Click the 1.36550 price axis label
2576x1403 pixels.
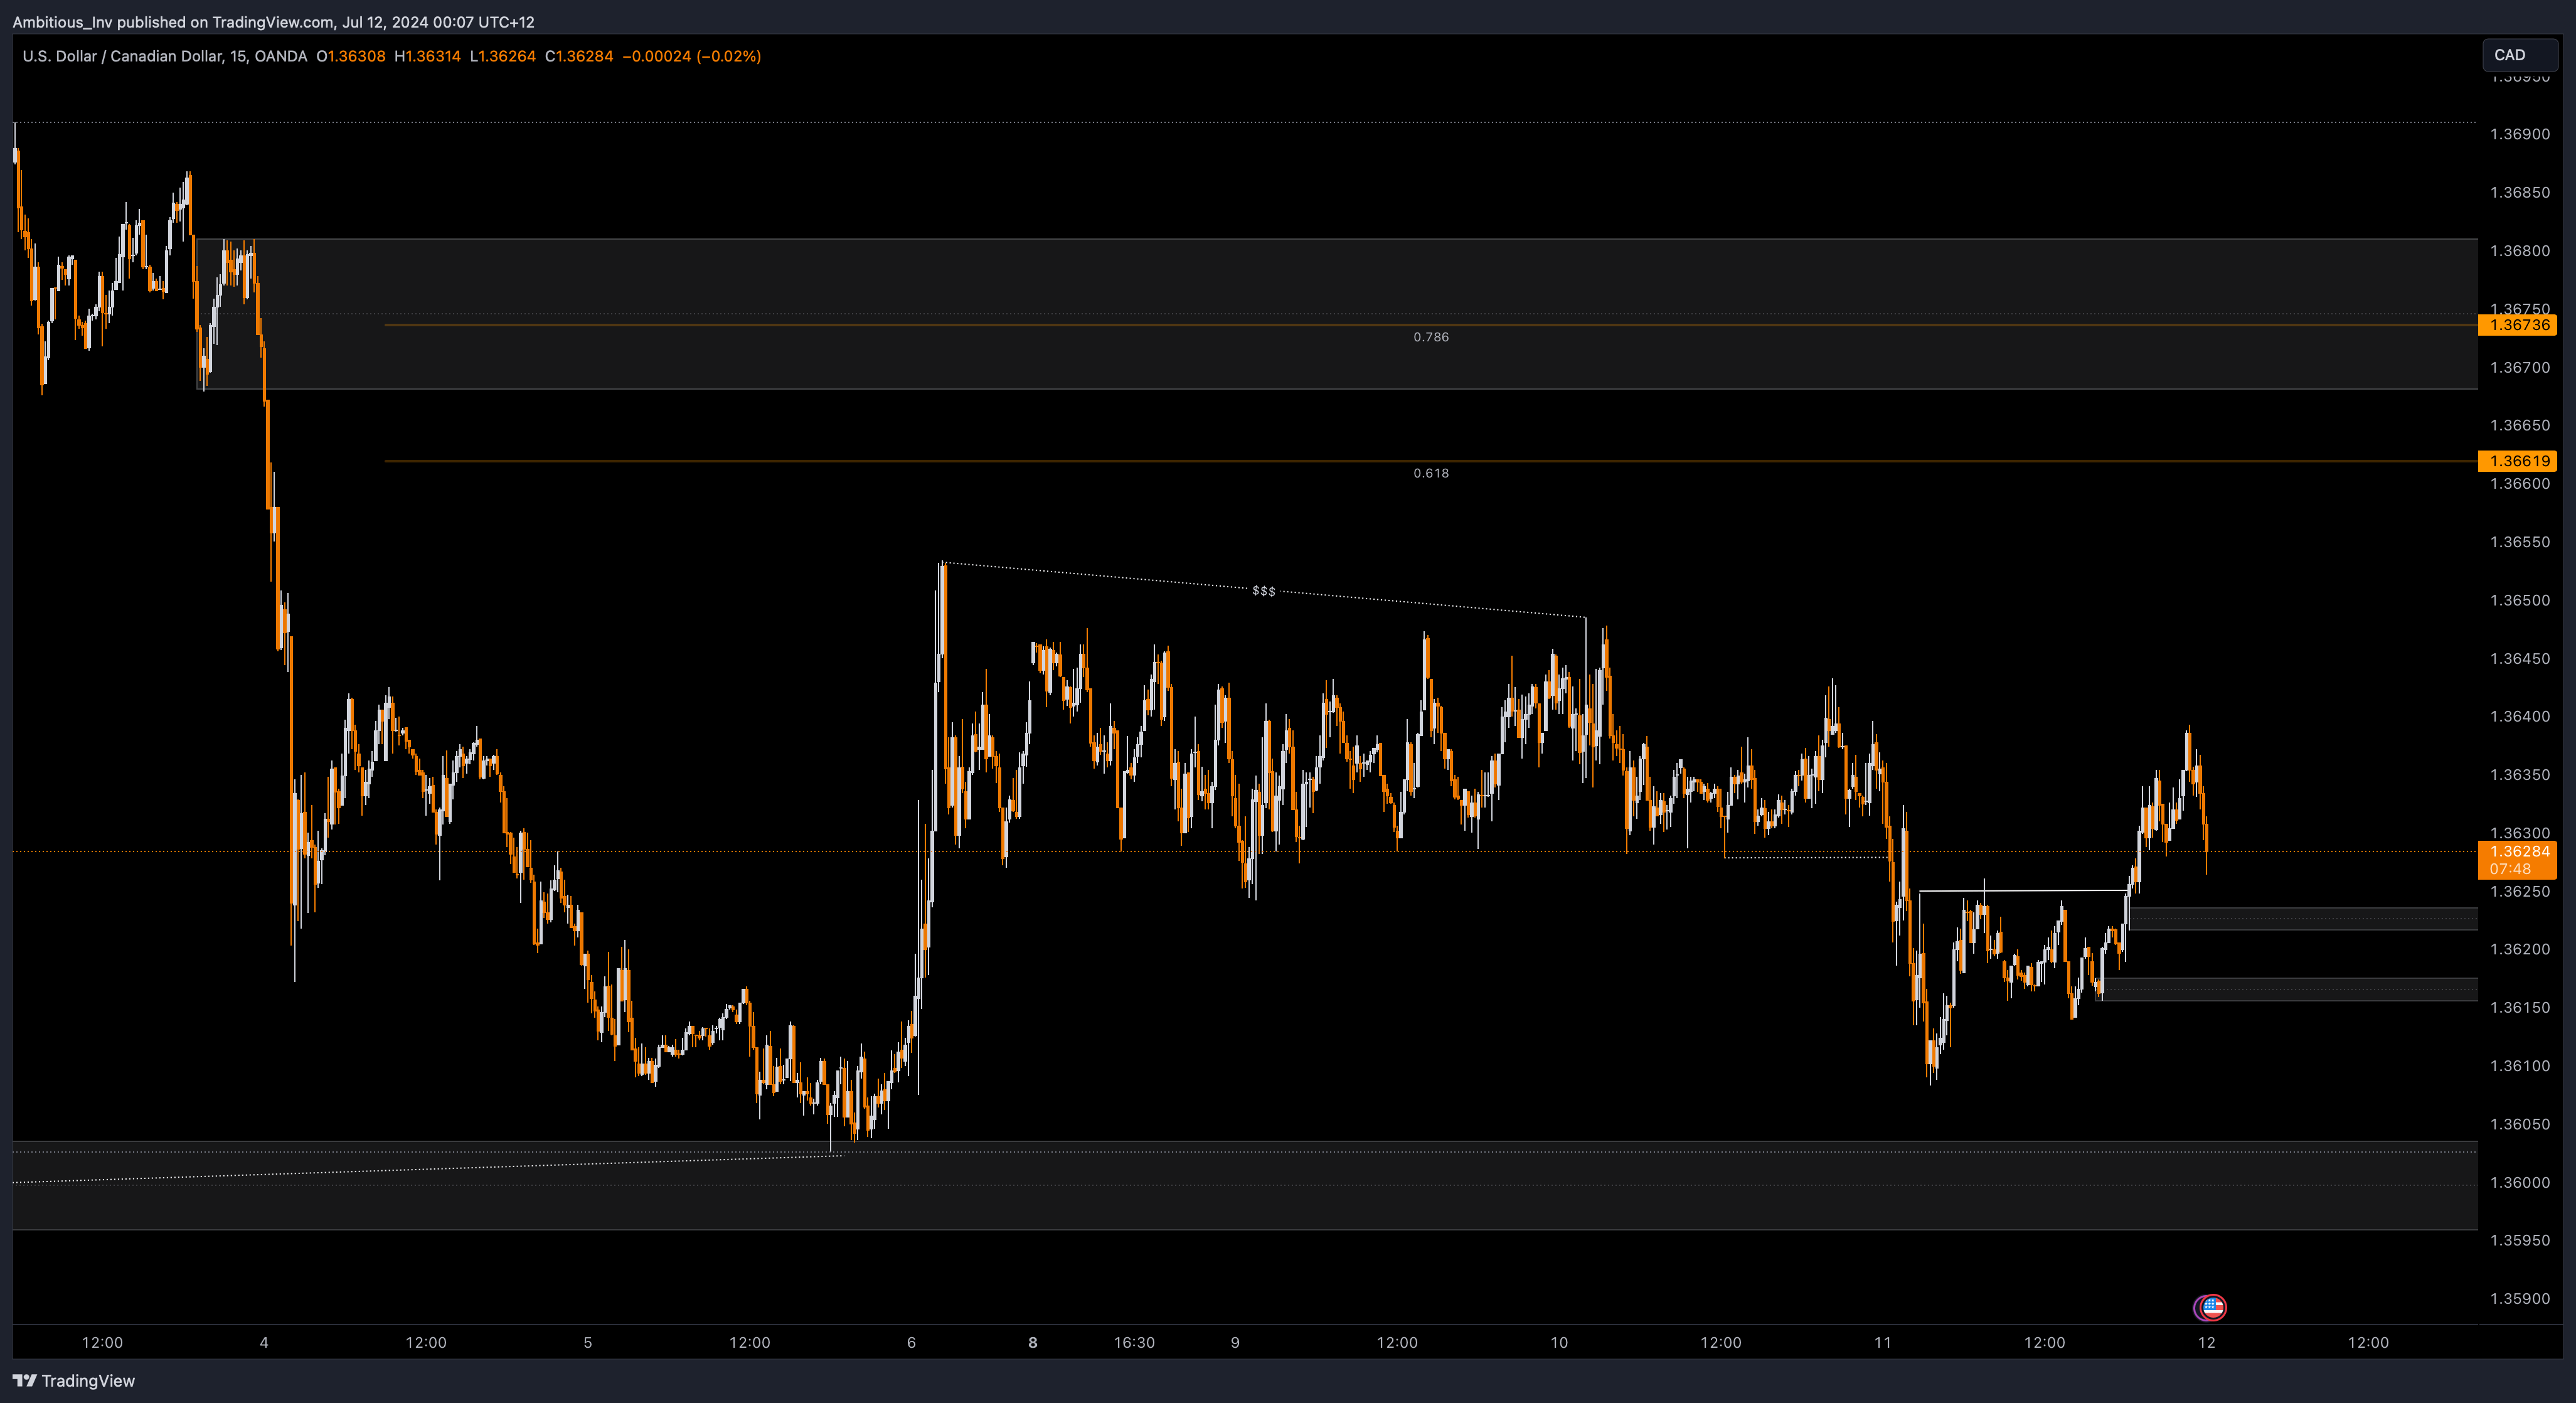pos(2520,542)
